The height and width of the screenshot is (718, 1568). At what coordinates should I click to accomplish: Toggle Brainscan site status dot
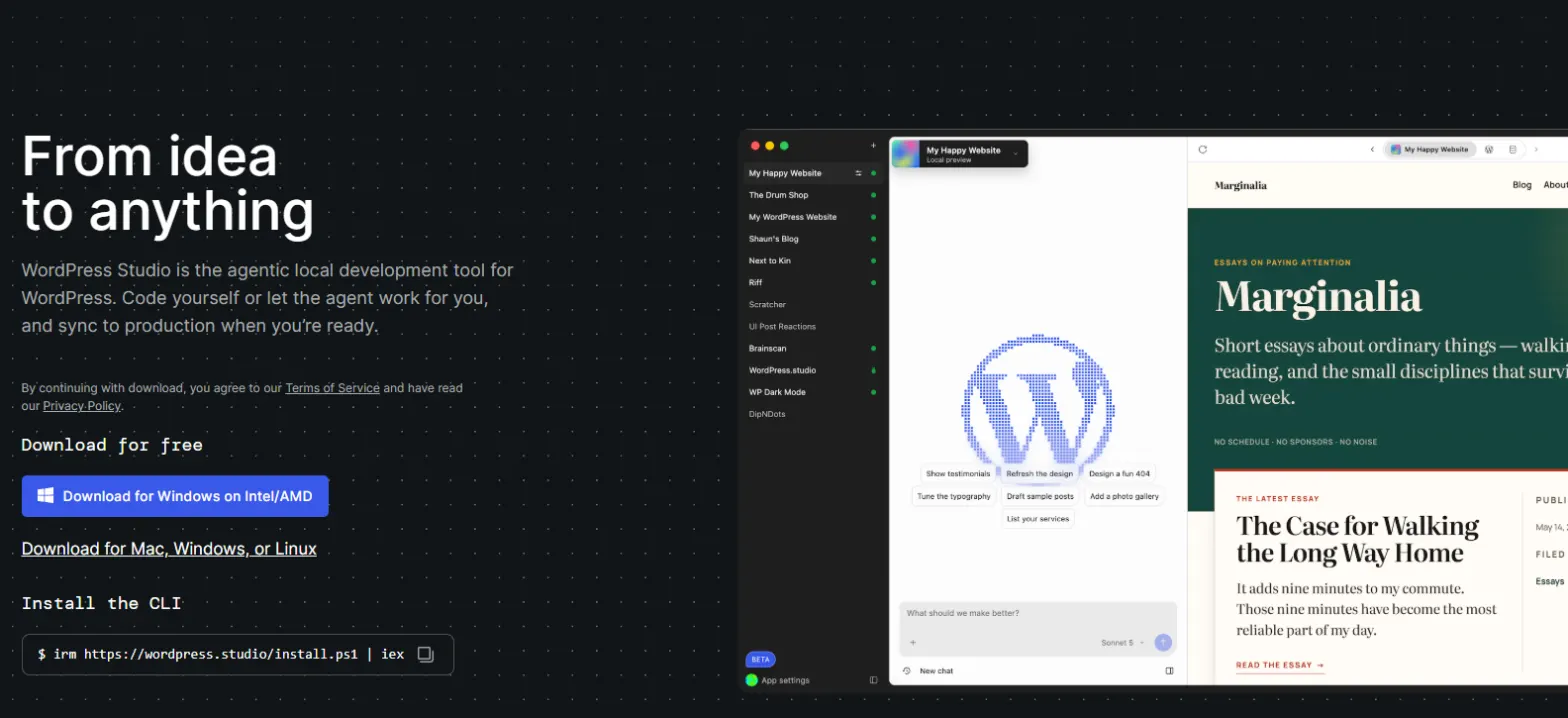click(x=873, y=348)
